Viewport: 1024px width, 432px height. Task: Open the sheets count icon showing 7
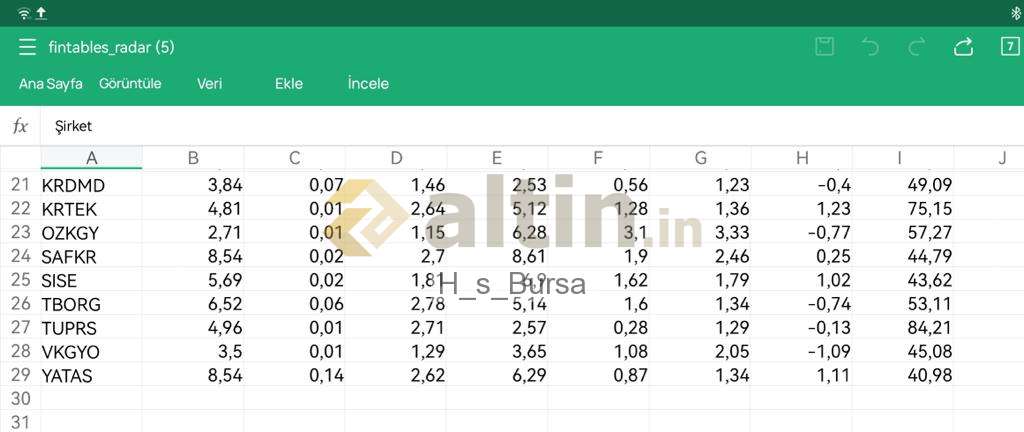pos(1010,46)
